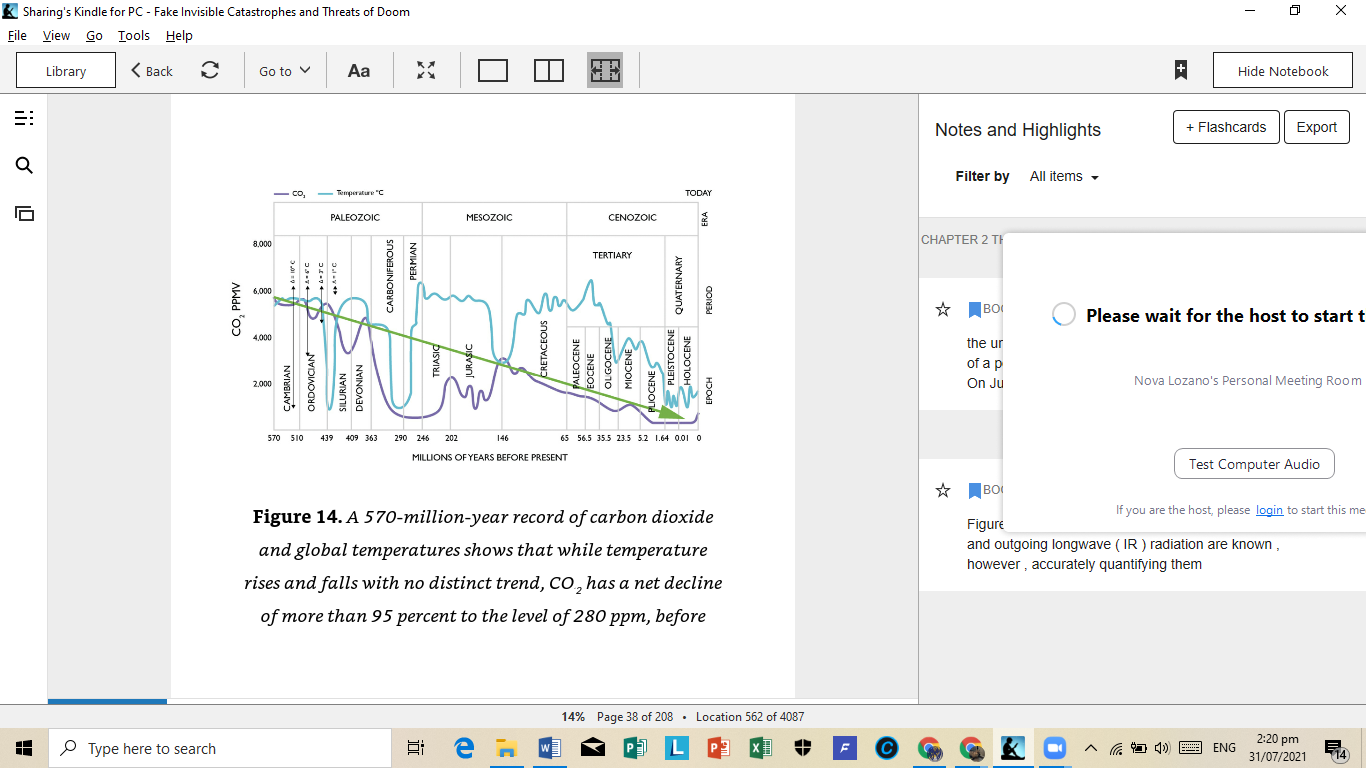Open the table of contents menu icon

(x=24, y=118)
